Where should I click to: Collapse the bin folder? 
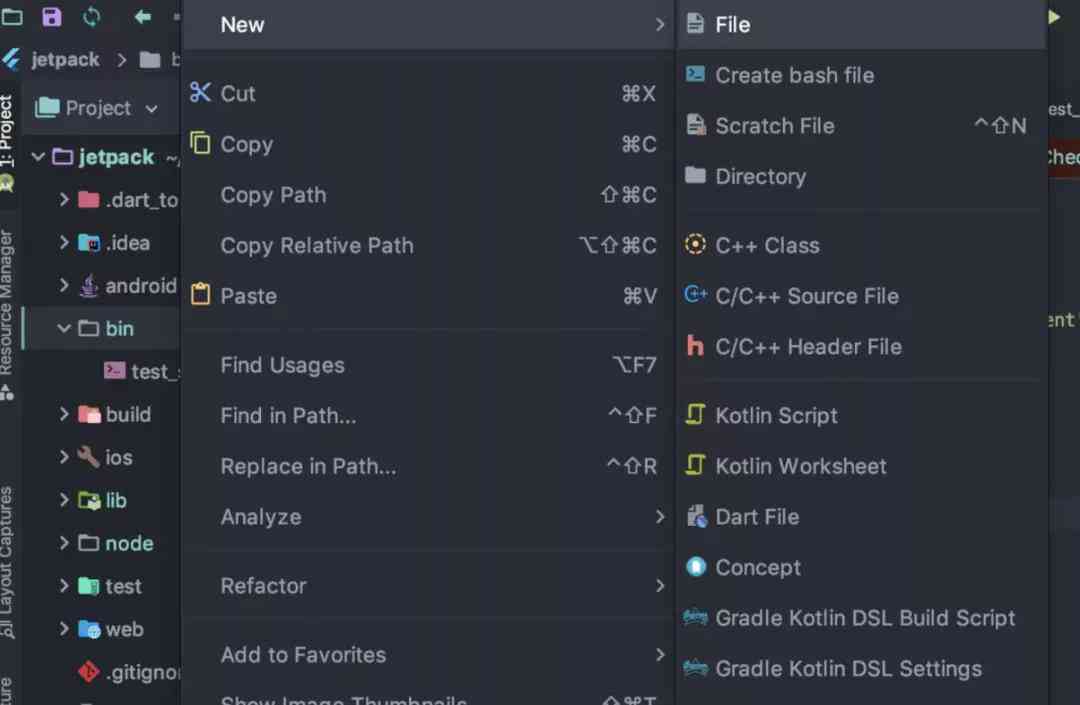[x=64, y=328]
